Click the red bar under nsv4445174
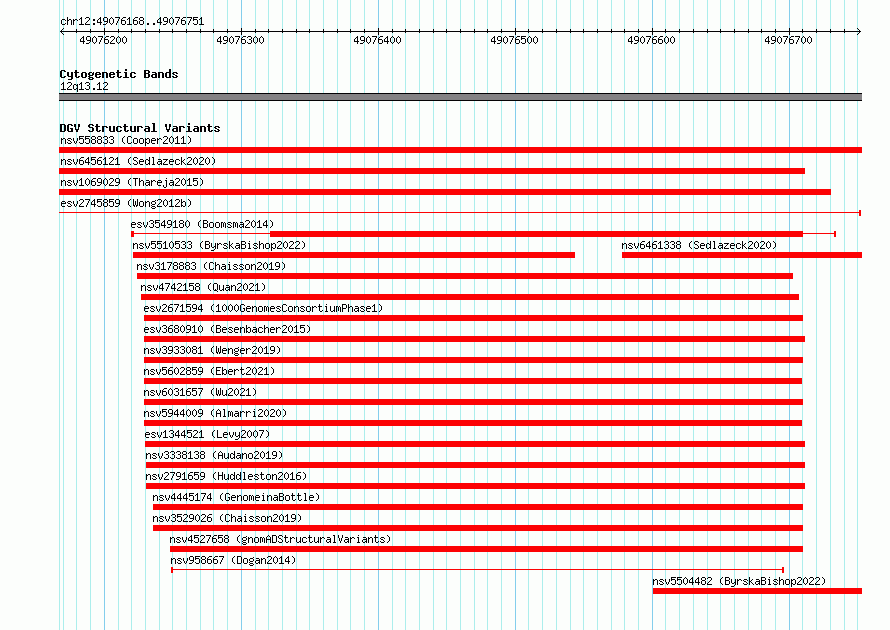890x630 pixels. (x=478, y=507)
